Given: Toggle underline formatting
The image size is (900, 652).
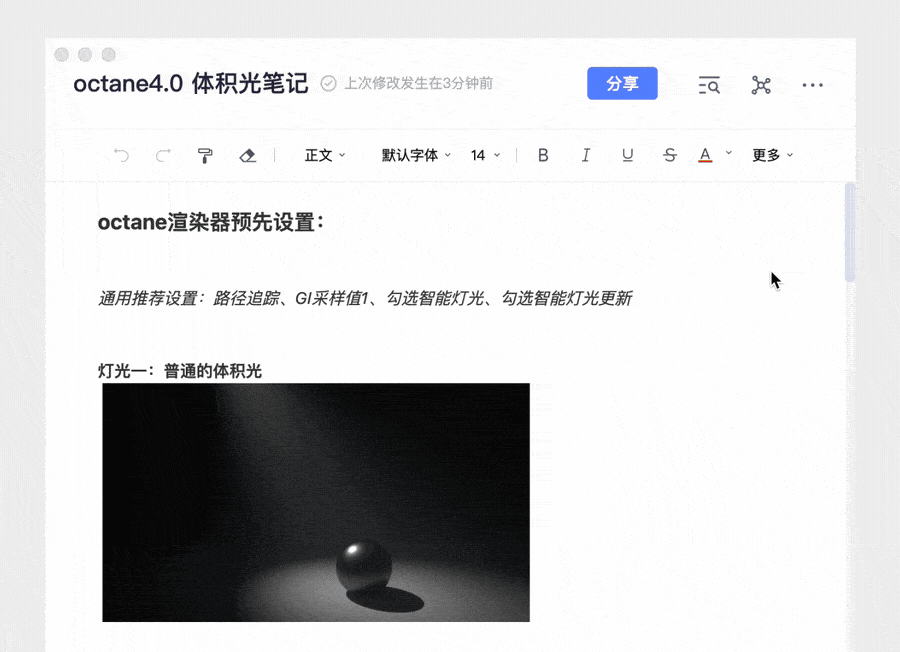Looking at the screenshot, I should pyautogui.click(x=627, y=155).
